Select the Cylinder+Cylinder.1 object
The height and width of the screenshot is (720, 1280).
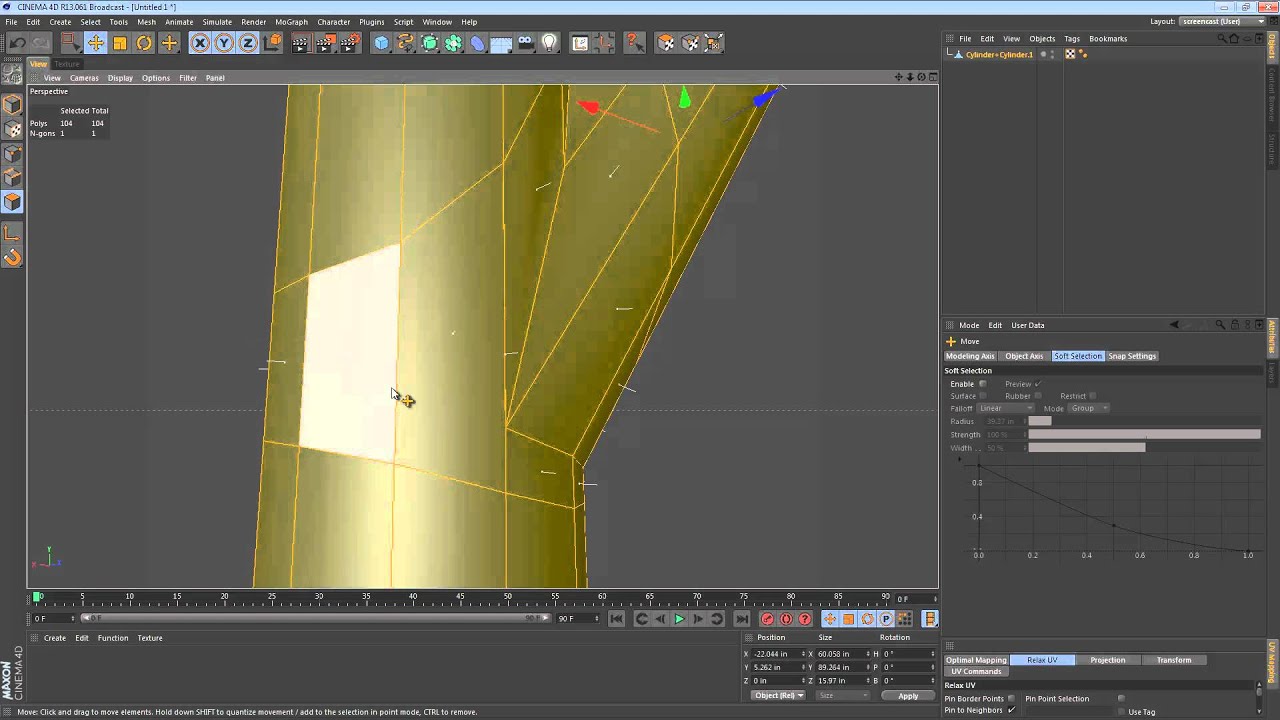pyautogui.click(x=999, y=55)
